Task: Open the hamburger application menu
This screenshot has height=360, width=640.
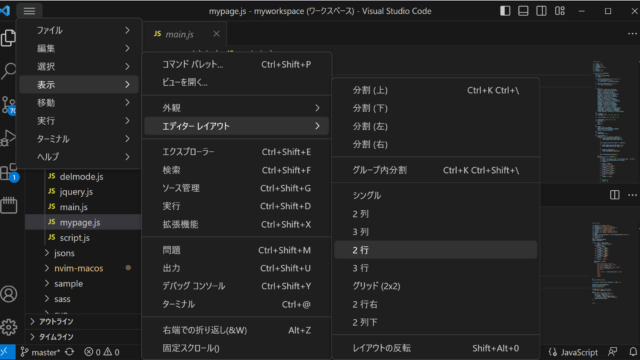Action: tap(29, 11)
